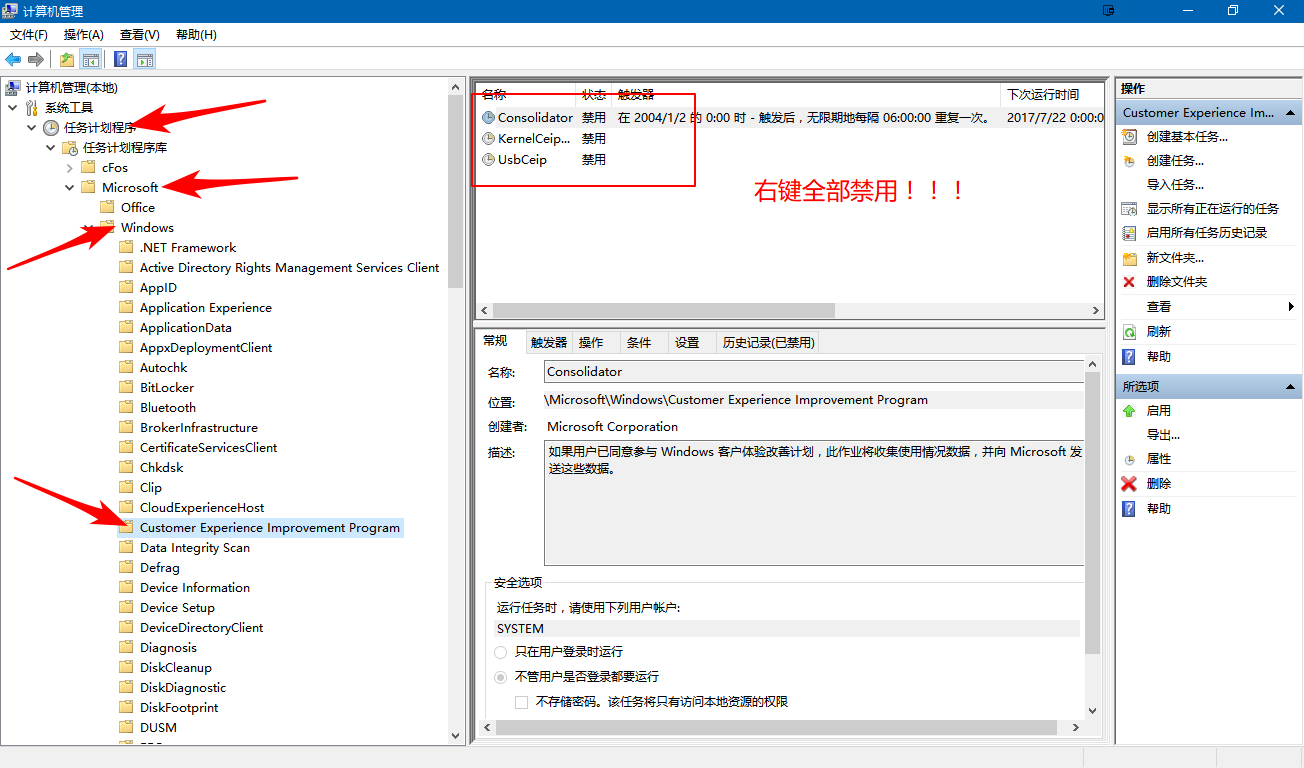Click the 刷新 refresh icon

[x=1128, y=331]
